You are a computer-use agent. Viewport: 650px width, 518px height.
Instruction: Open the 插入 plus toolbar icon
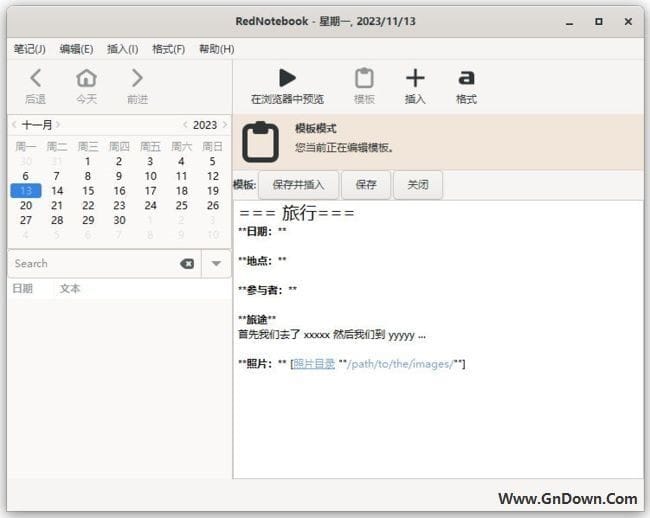[x=415, y=78]
